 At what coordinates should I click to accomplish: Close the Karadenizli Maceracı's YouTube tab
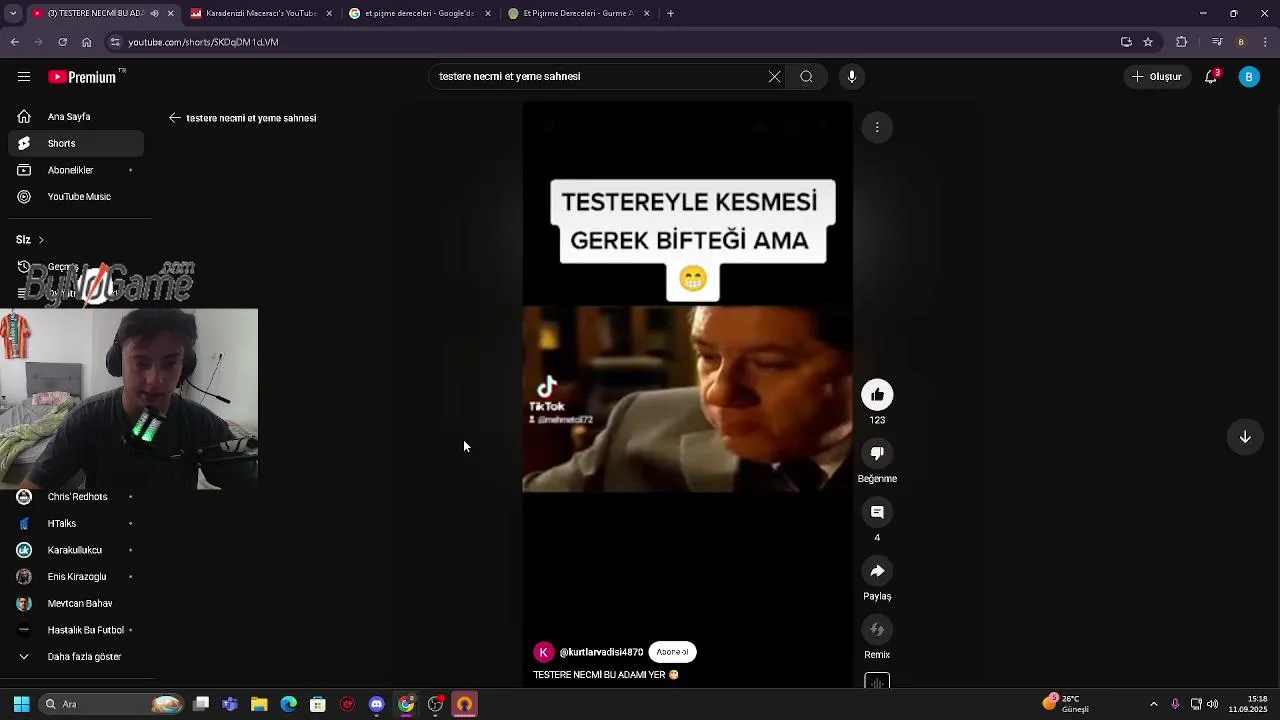[x=329, y=13]
